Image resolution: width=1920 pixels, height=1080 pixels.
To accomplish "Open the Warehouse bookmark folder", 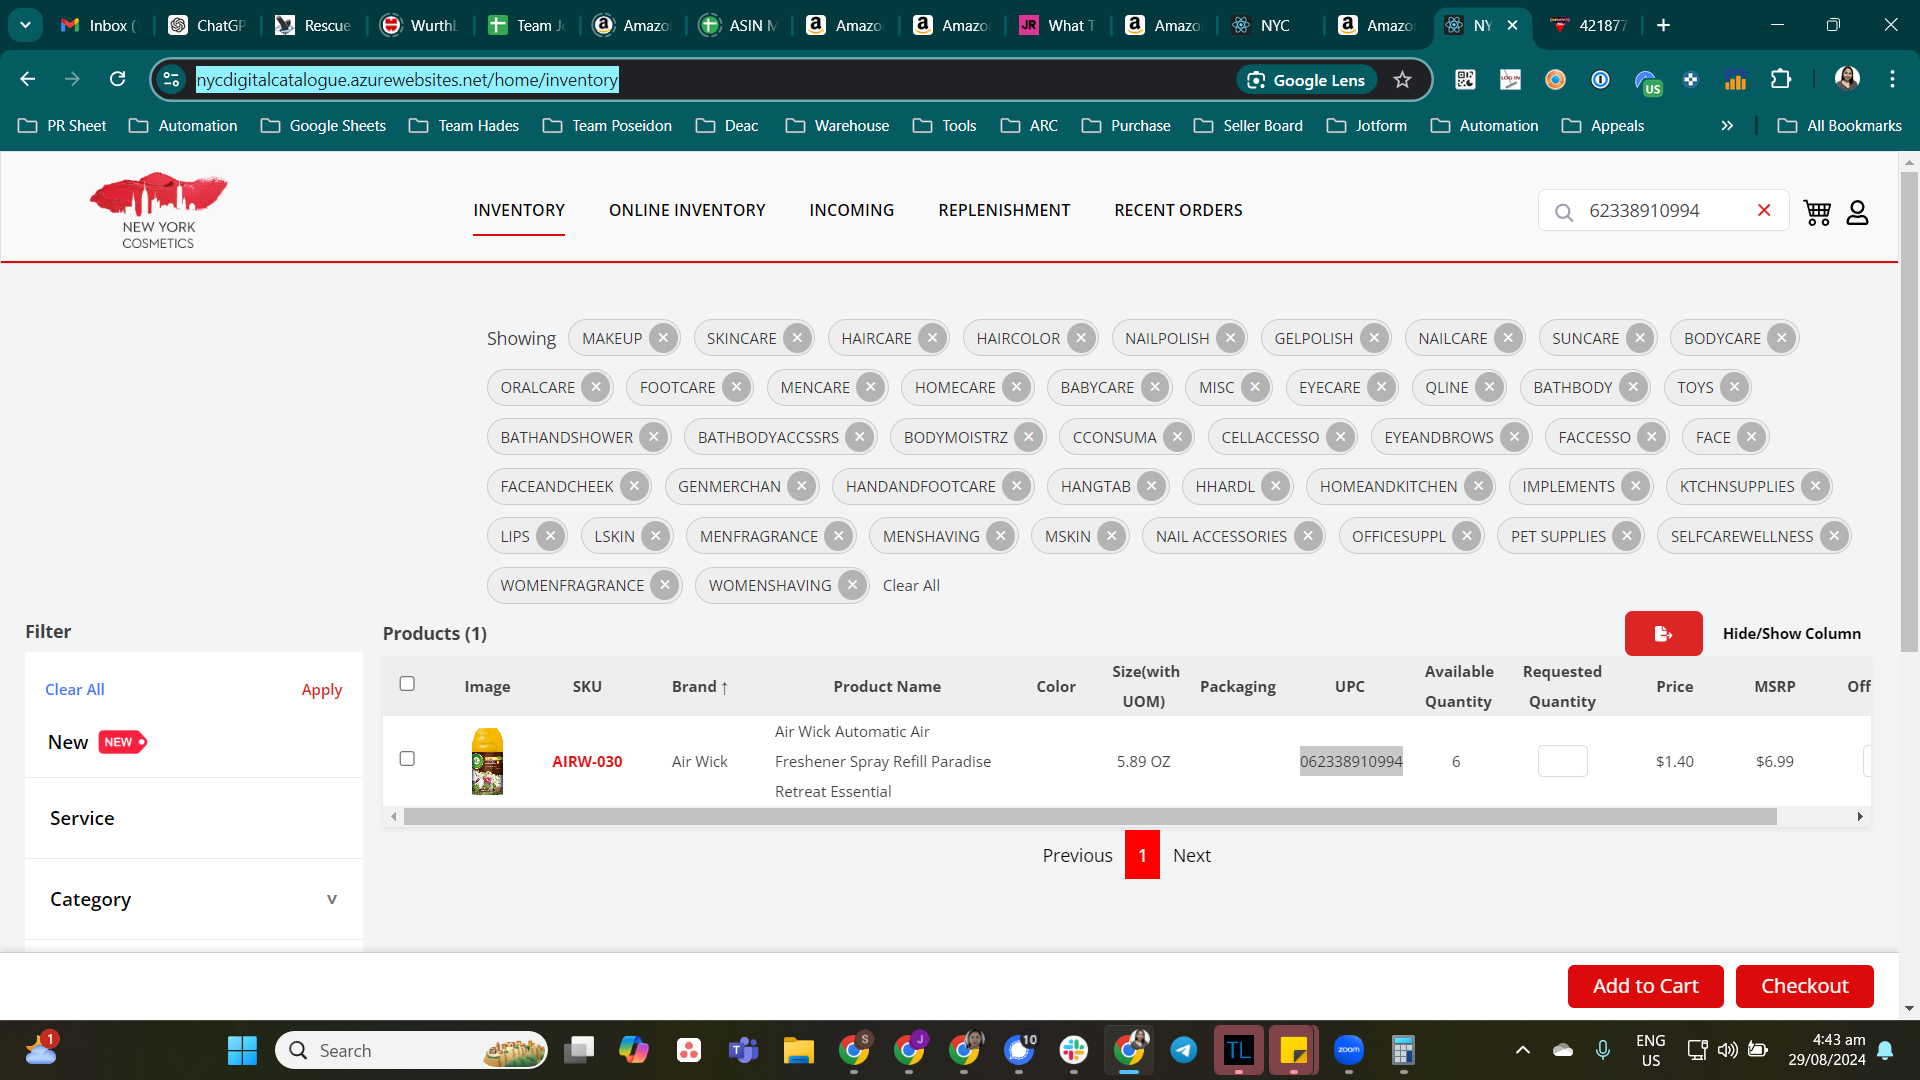I will click(x=838, y=126).
